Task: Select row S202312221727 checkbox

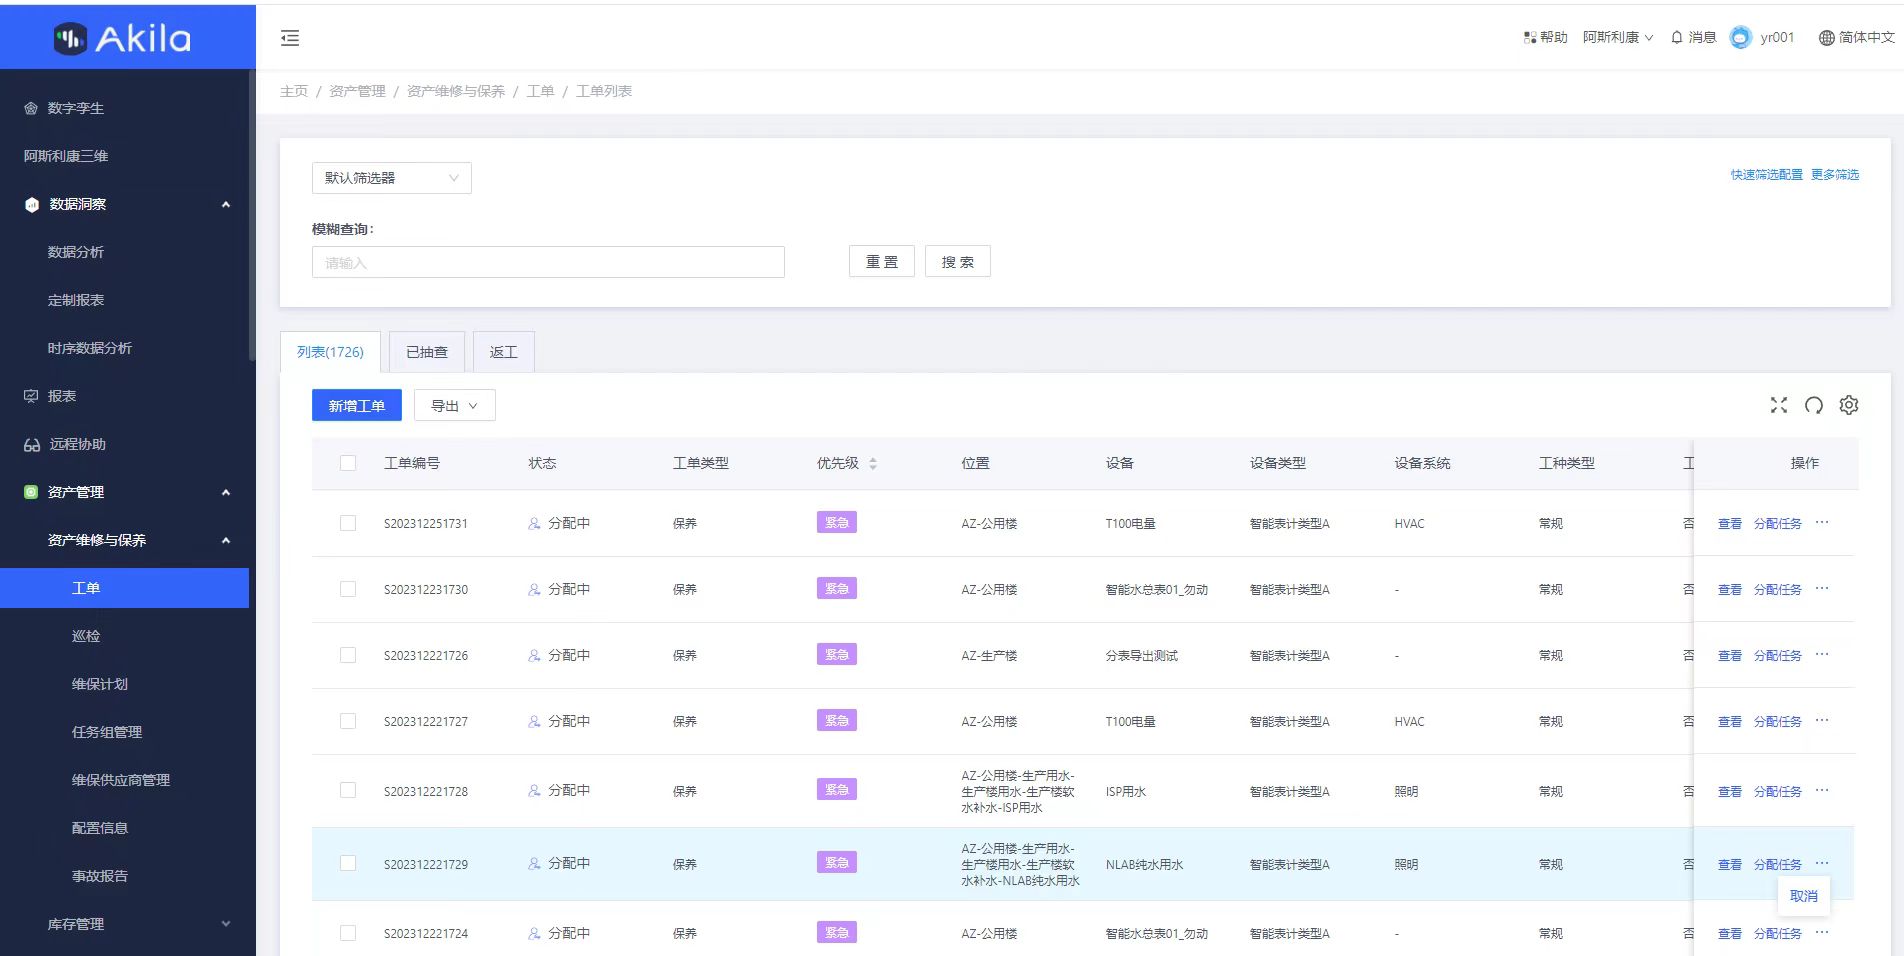Action: click(348, 721)
